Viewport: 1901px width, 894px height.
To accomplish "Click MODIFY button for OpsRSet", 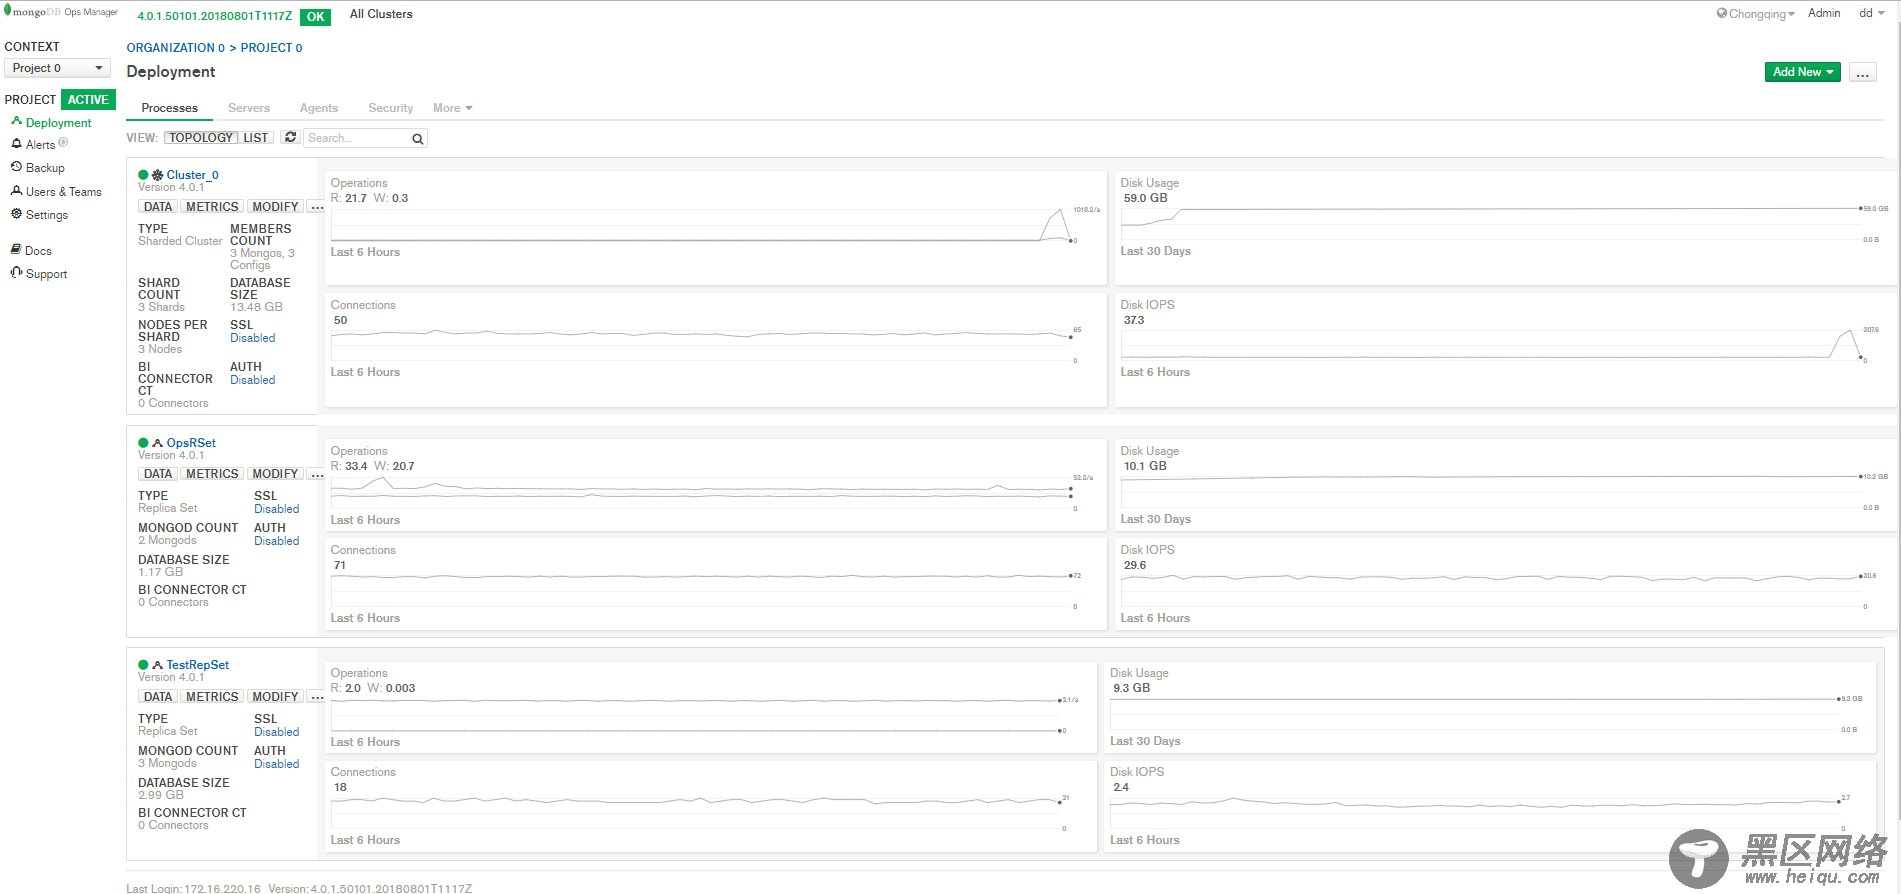I will point(275,474).
